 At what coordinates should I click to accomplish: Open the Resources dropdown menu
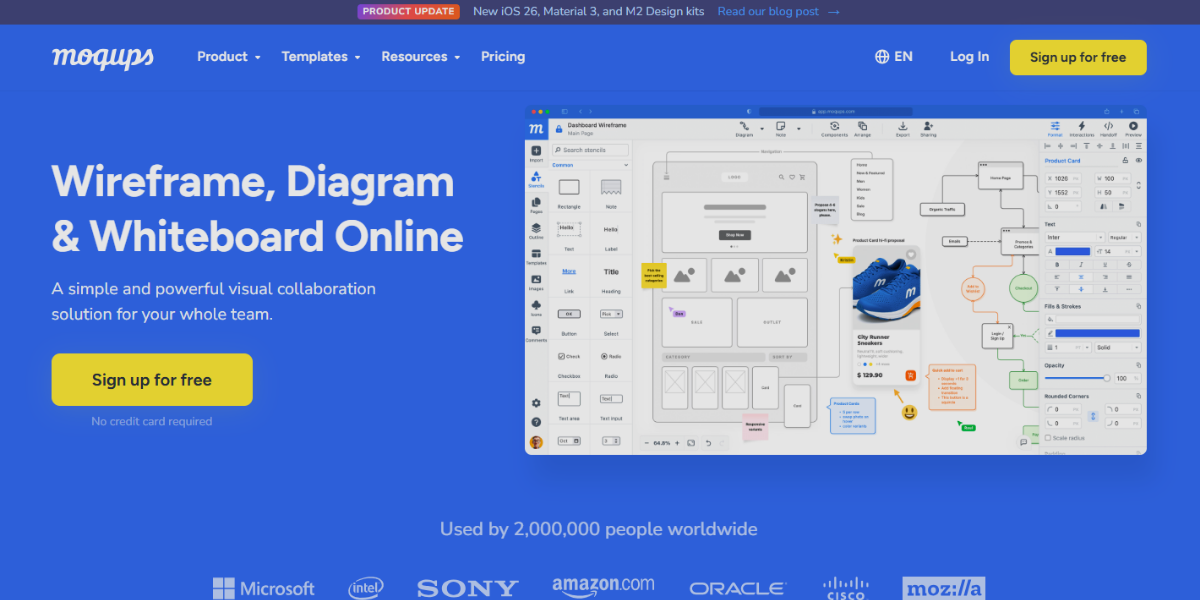tap(420, 57)
